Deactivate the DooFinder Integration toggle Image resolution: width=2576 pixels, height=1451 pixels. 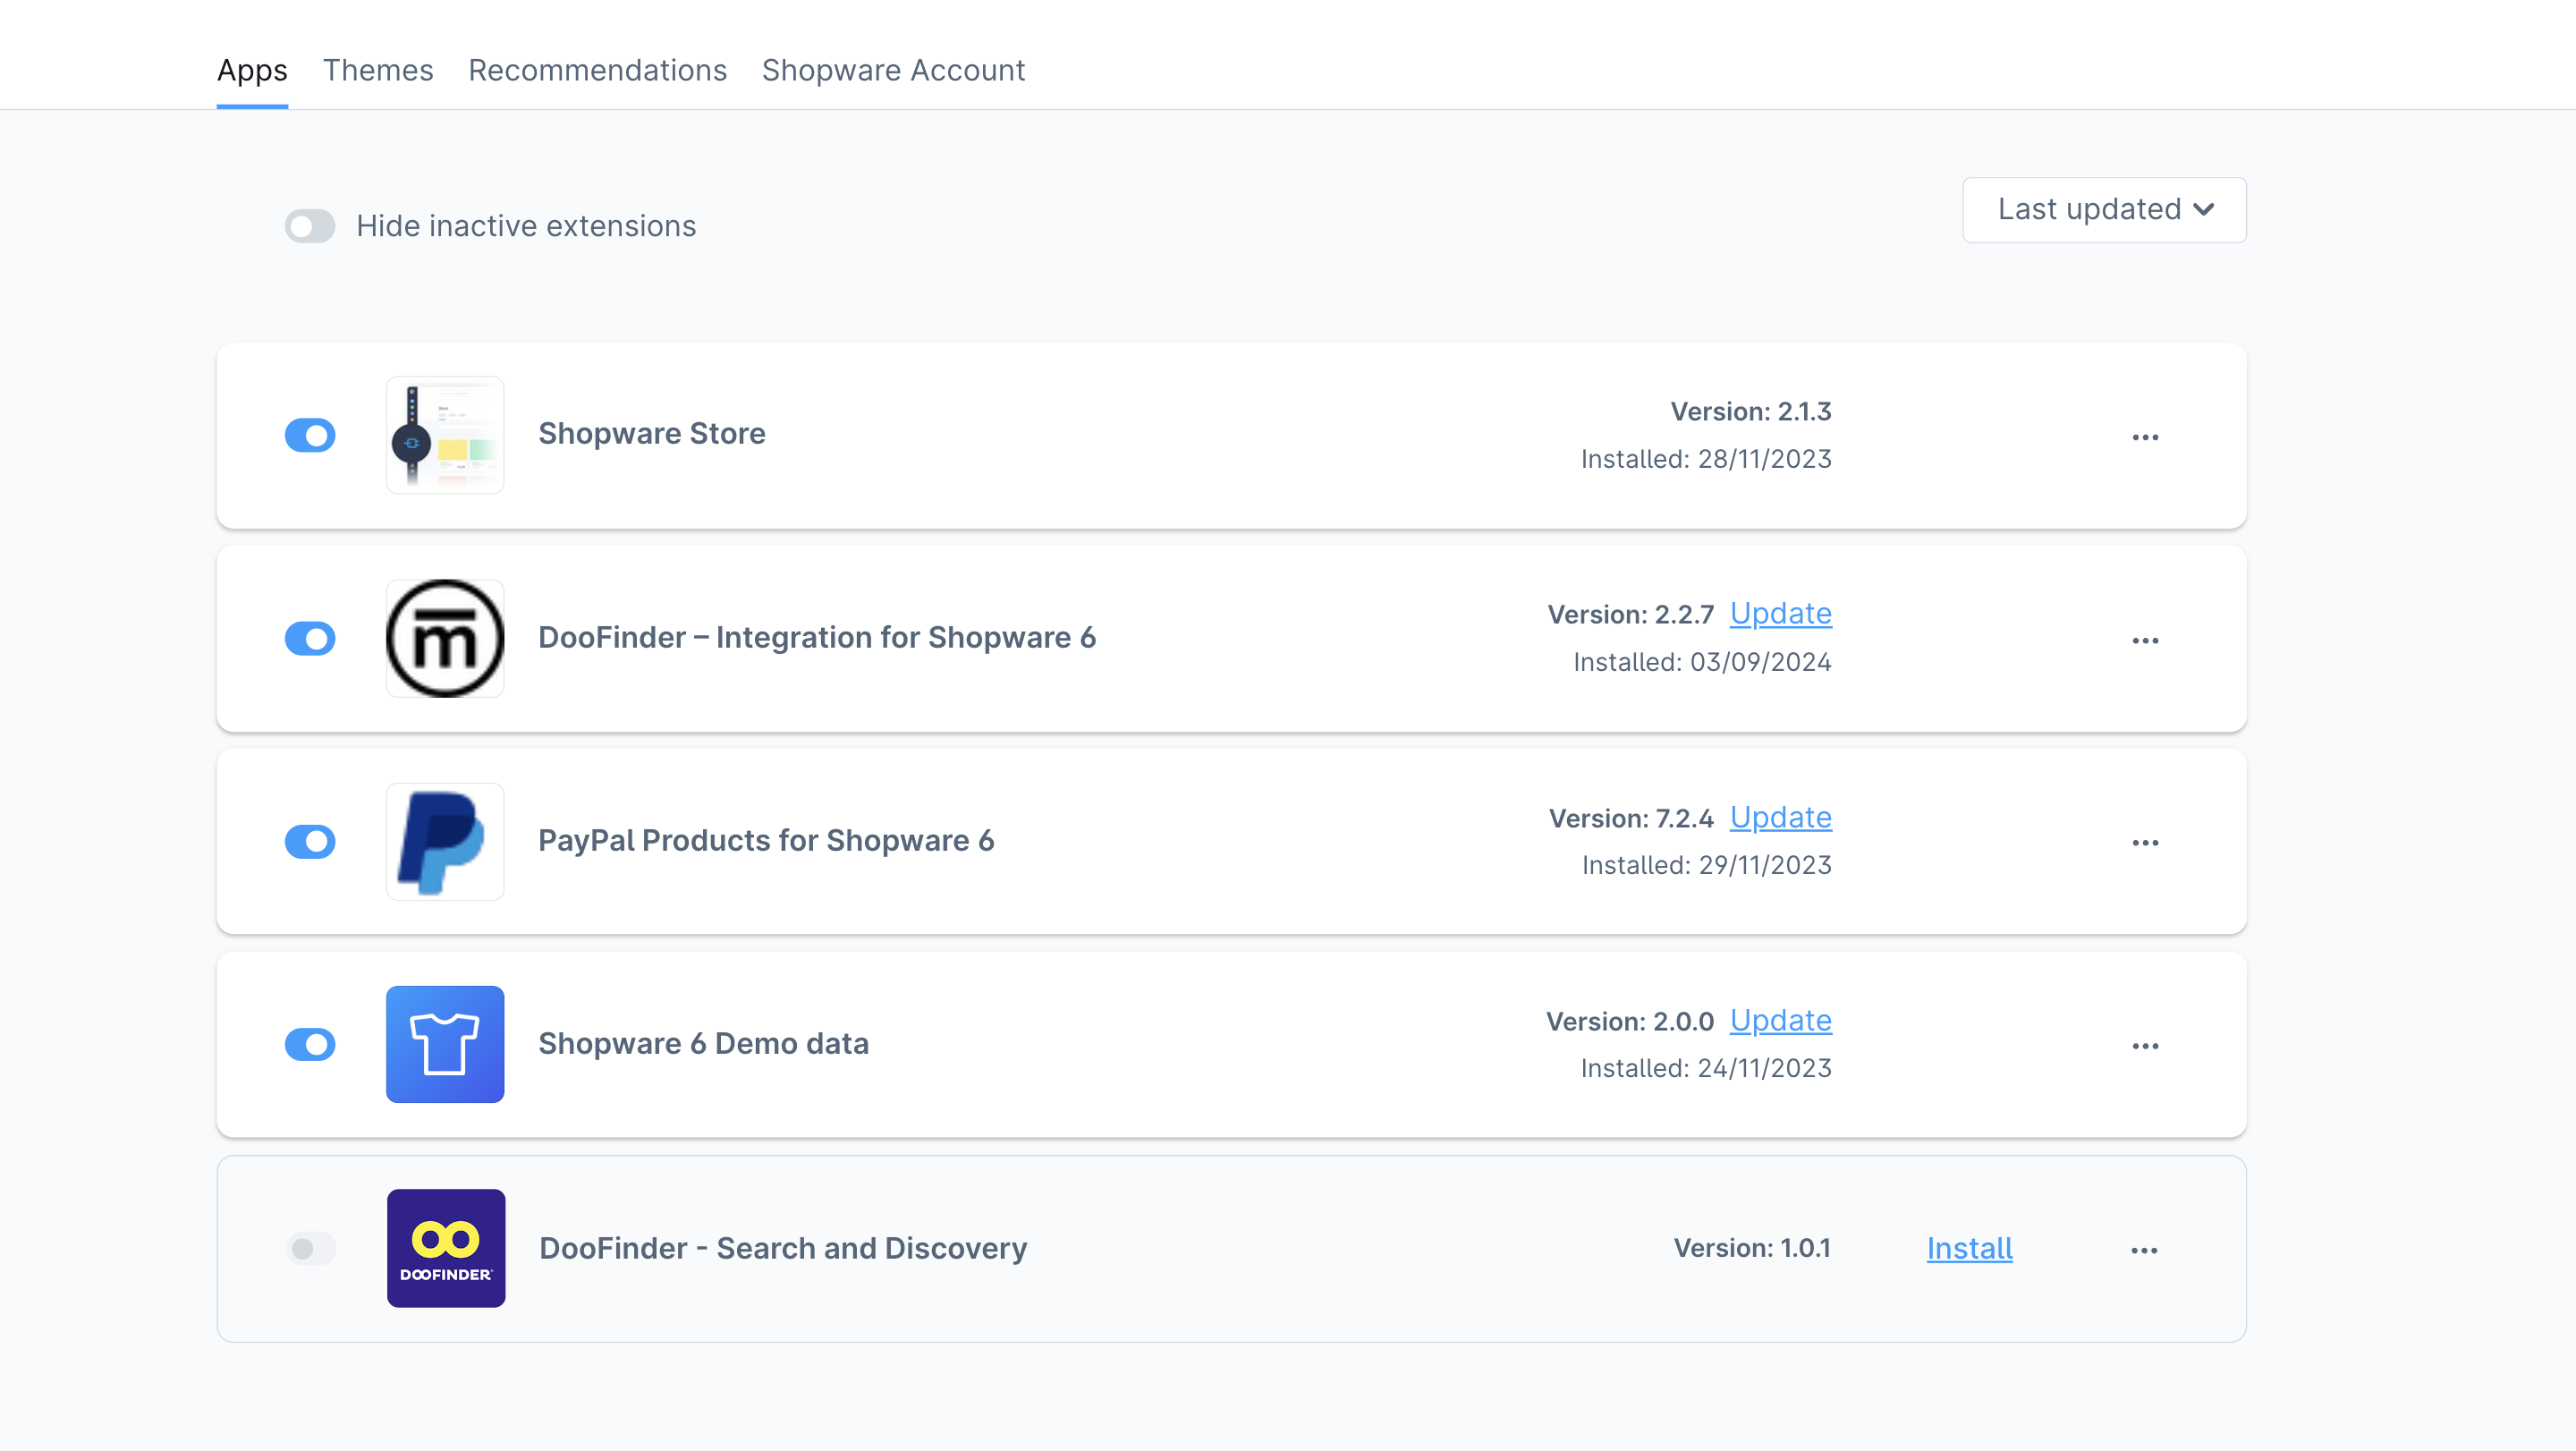[x=310, y=638]
